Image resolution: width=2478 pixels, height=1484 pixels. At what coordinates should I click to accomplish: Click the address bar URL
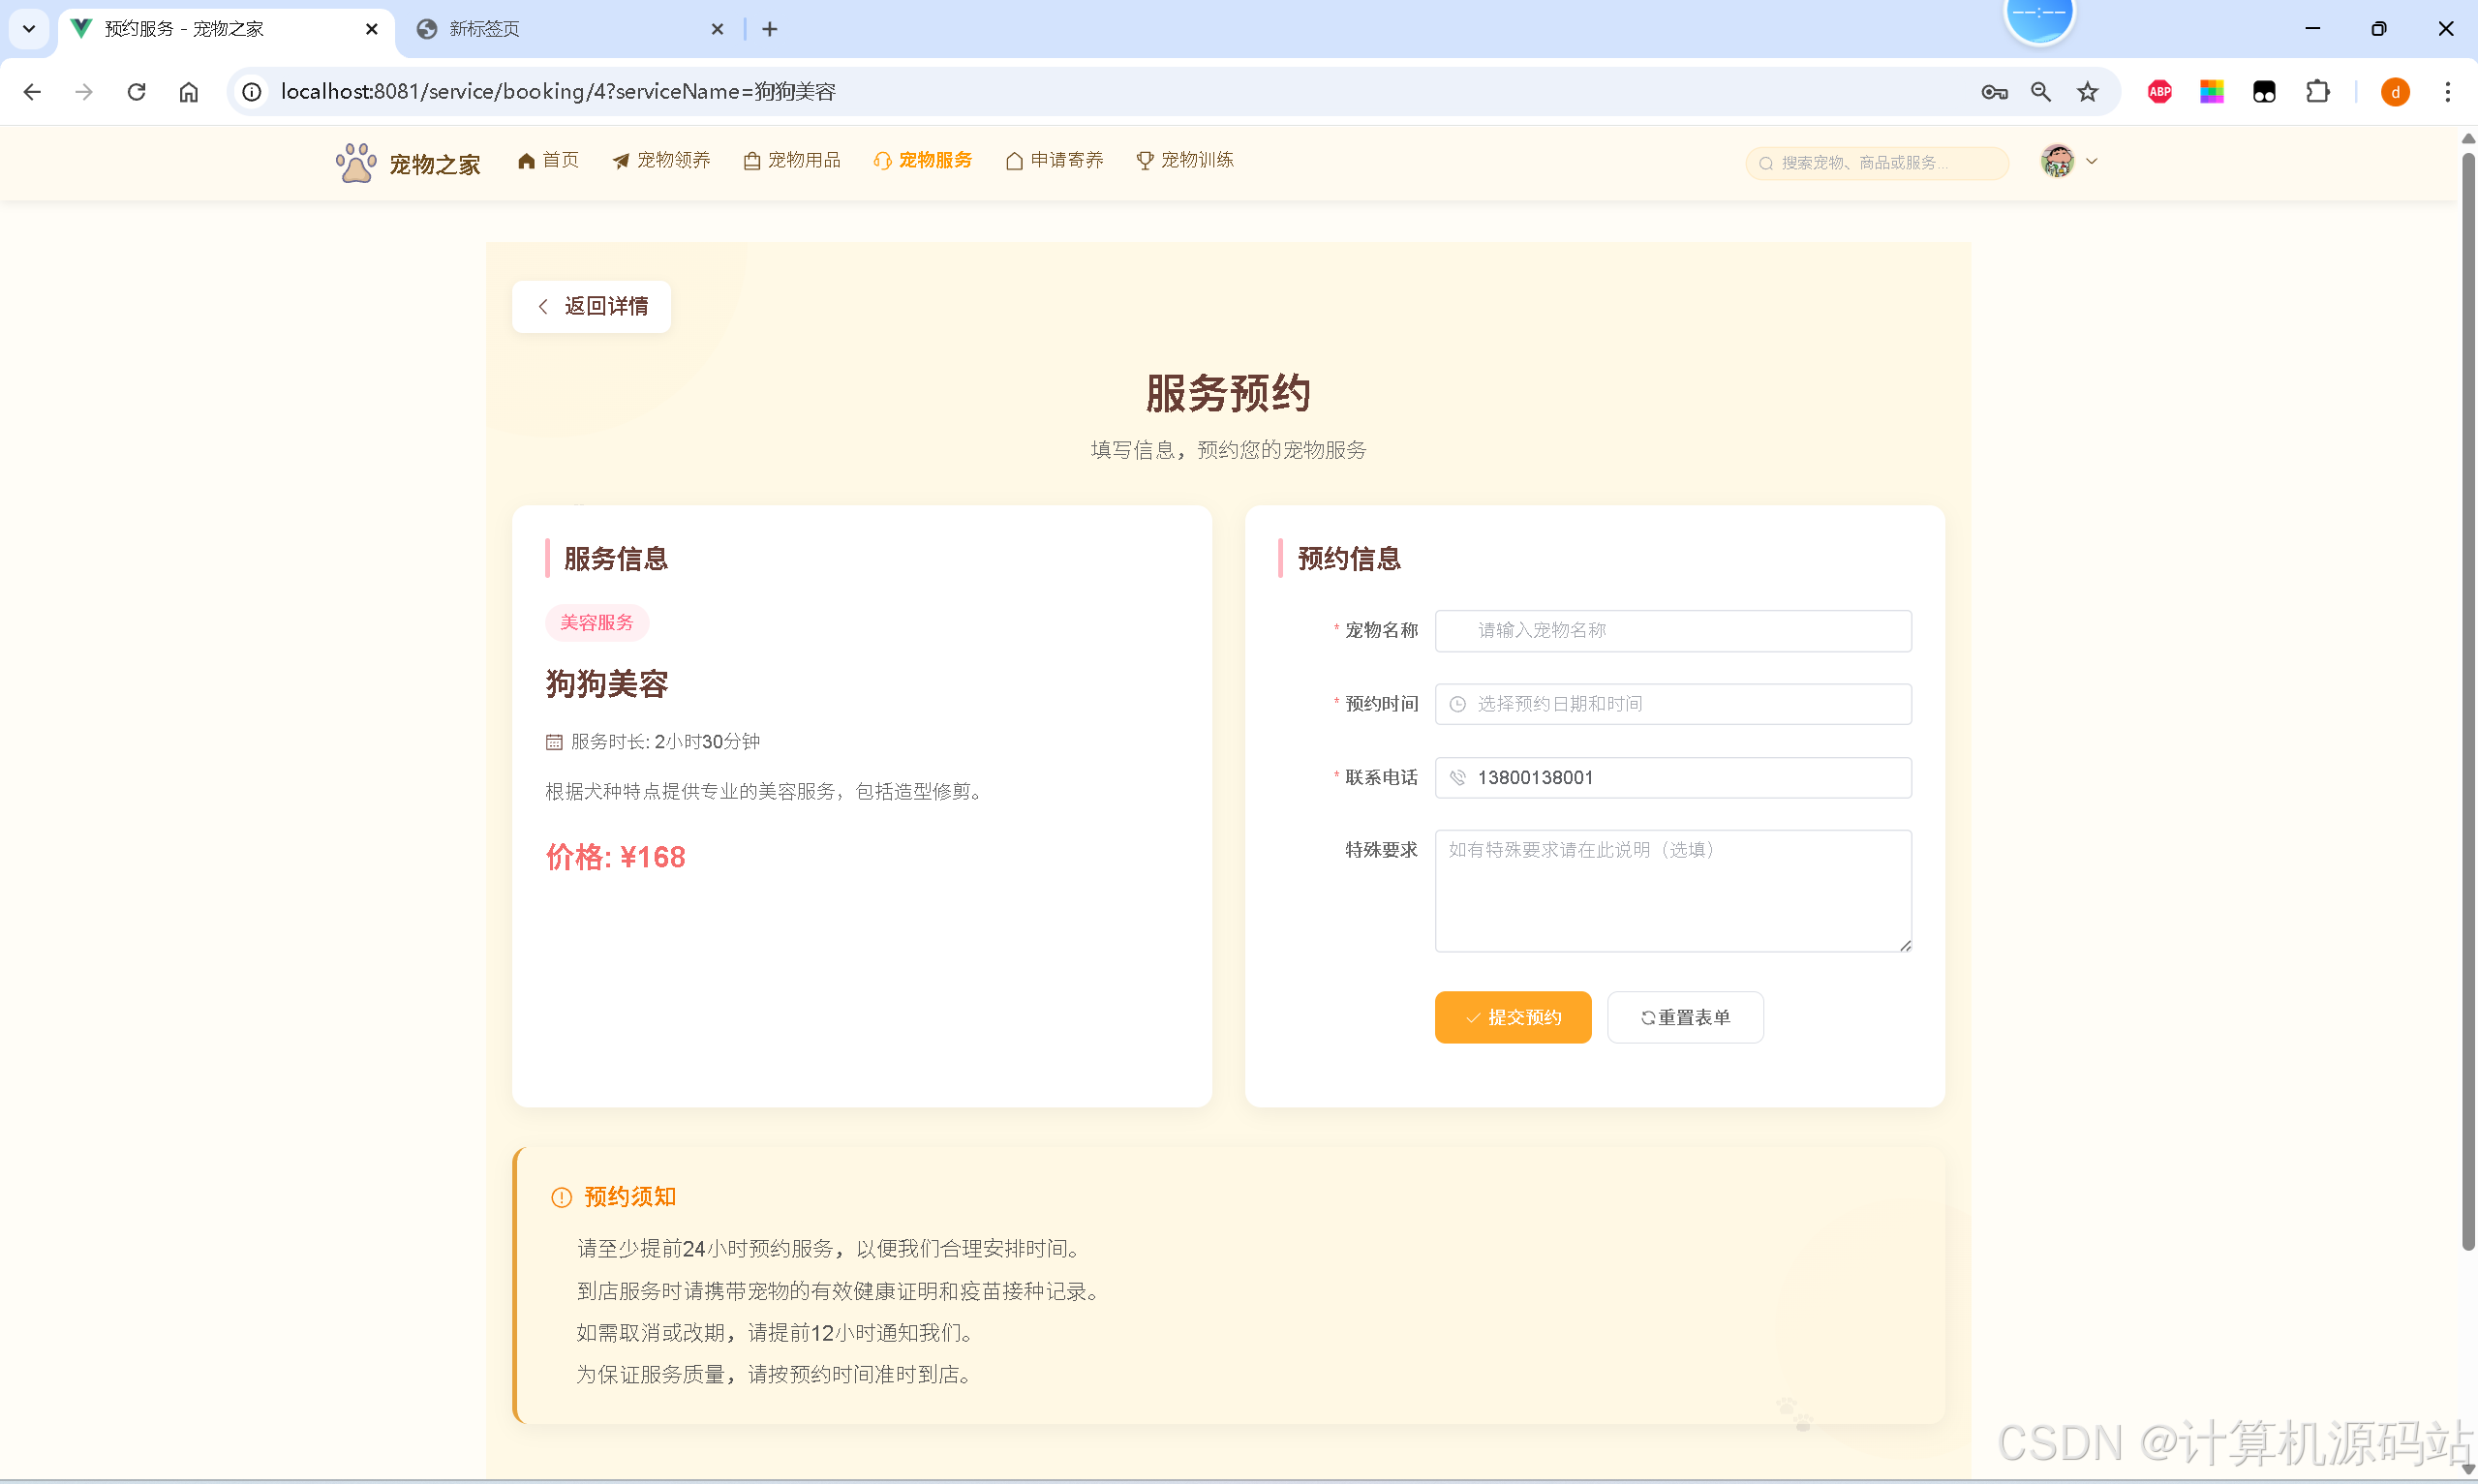pos(558,92)
